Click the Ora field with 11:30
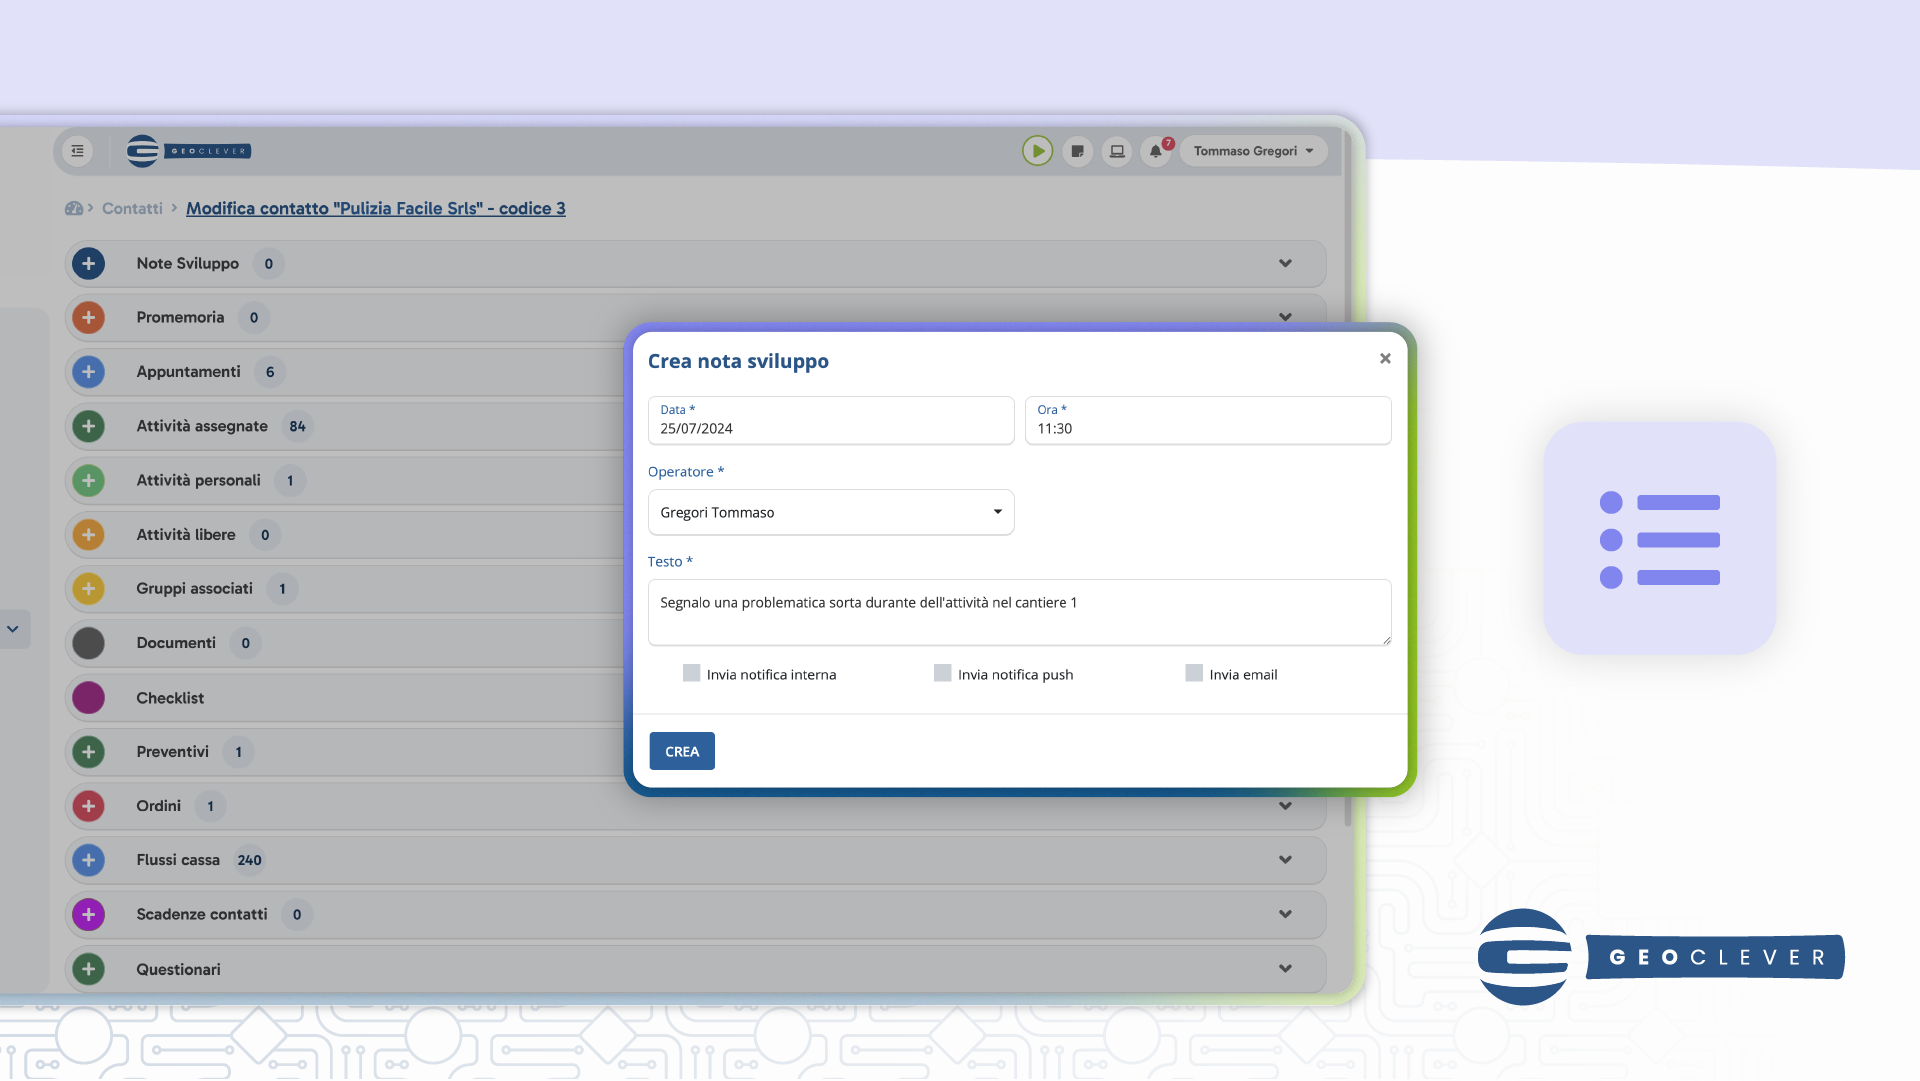Screen dimensions: 1920x1081 coord(1208,420)
